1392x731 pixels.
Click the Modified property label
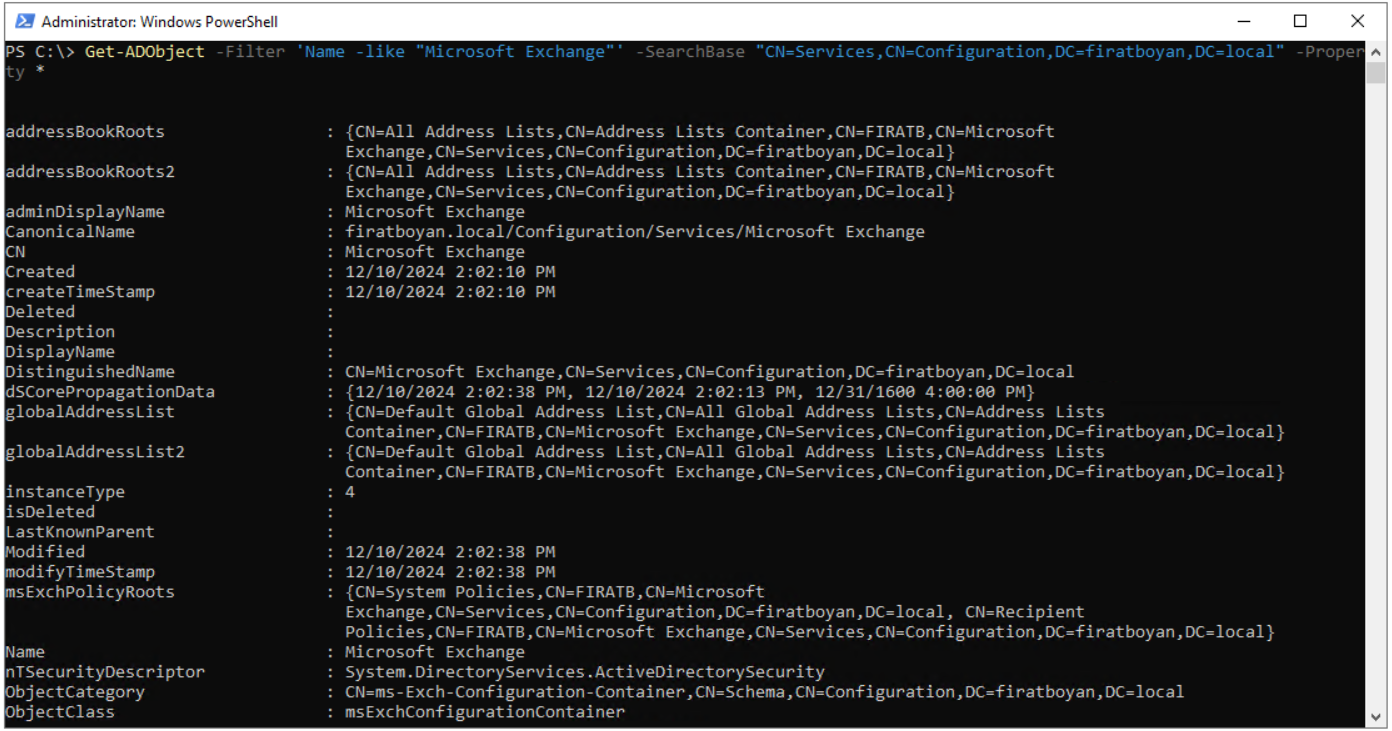click(x=45, y=552)
